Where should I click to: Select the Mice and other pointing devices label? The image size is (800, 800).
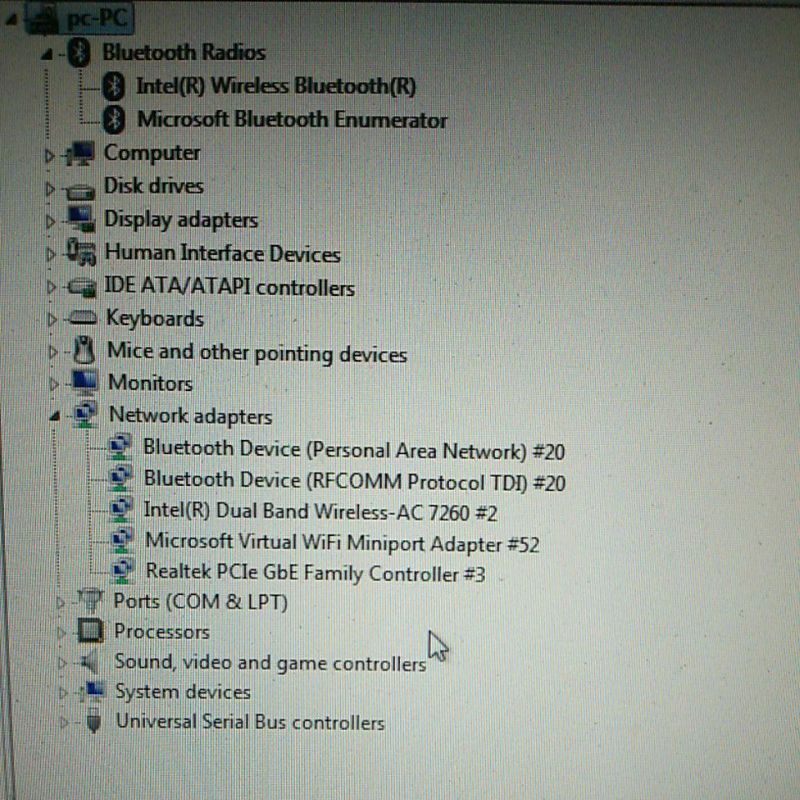[257, 353]
